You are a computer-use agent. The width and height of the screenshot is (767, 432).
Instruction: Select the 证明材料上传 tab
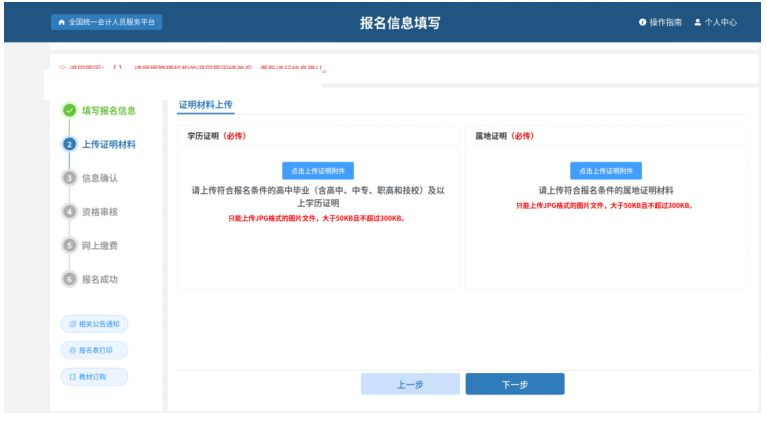(206, 104)
